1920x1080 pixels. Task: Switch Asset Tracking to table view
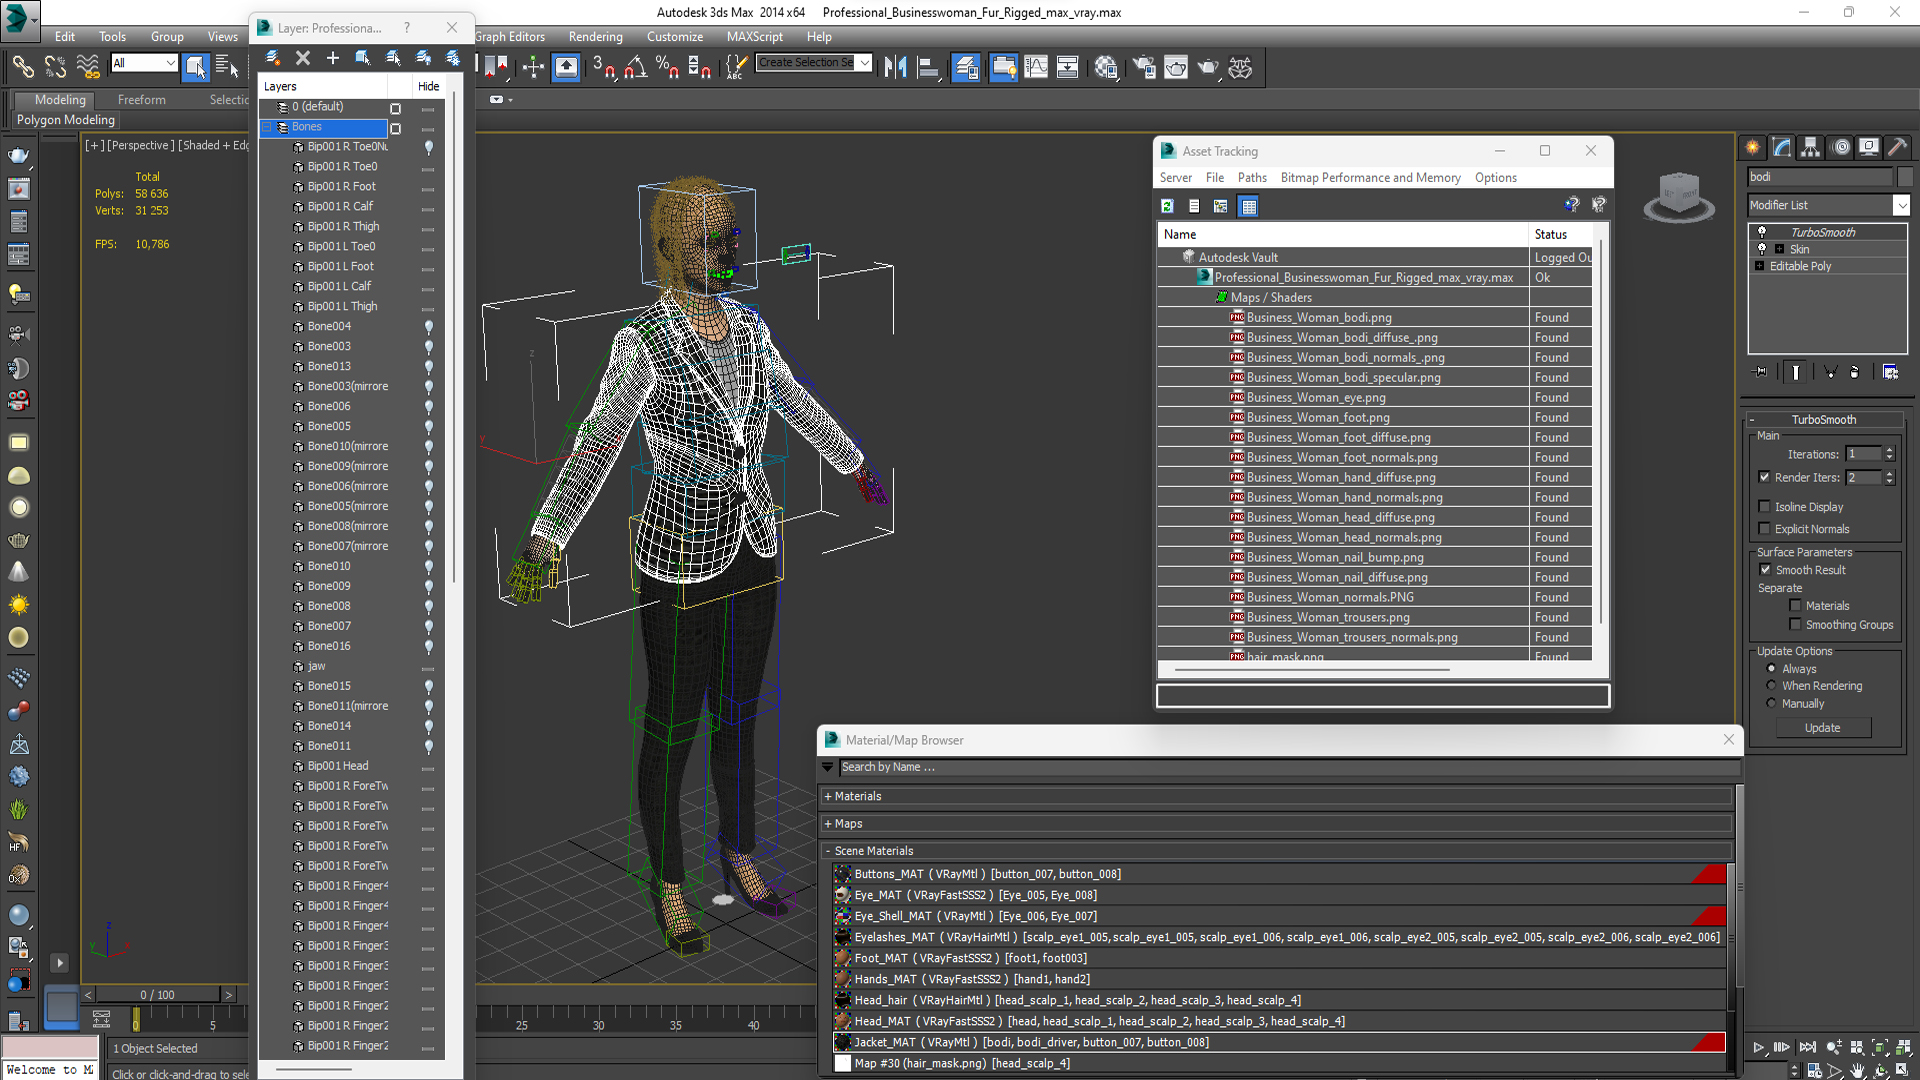coord(1248,206)
